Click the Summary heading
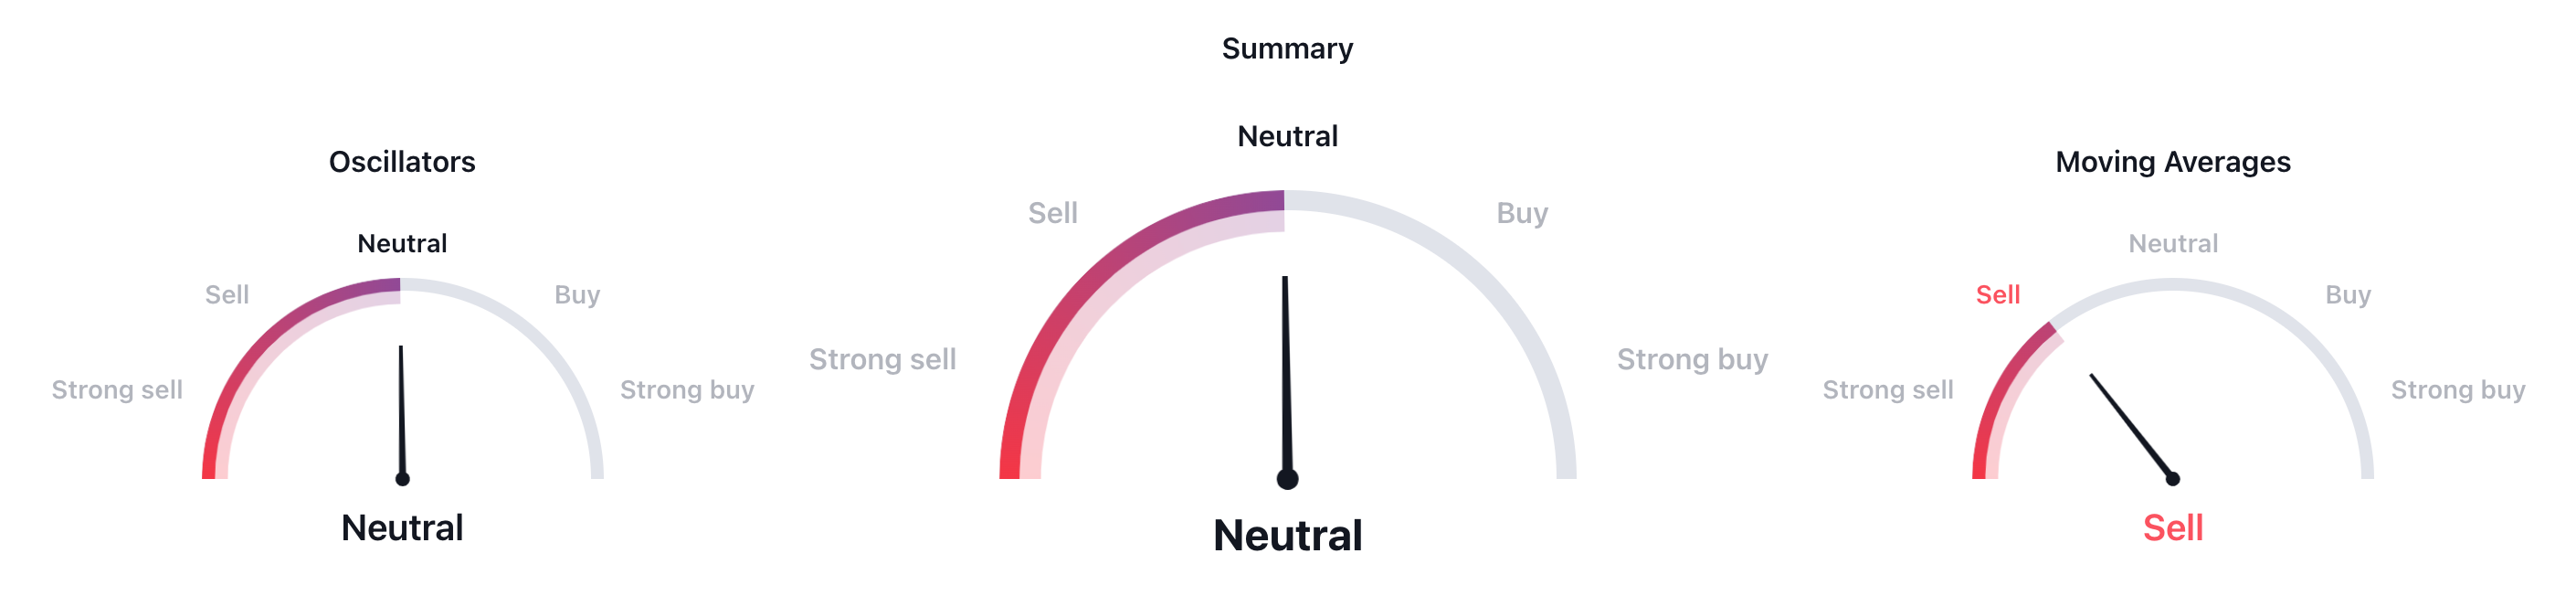Image resolution: width=2576 pixels, height=596 pixels. 1287,48
